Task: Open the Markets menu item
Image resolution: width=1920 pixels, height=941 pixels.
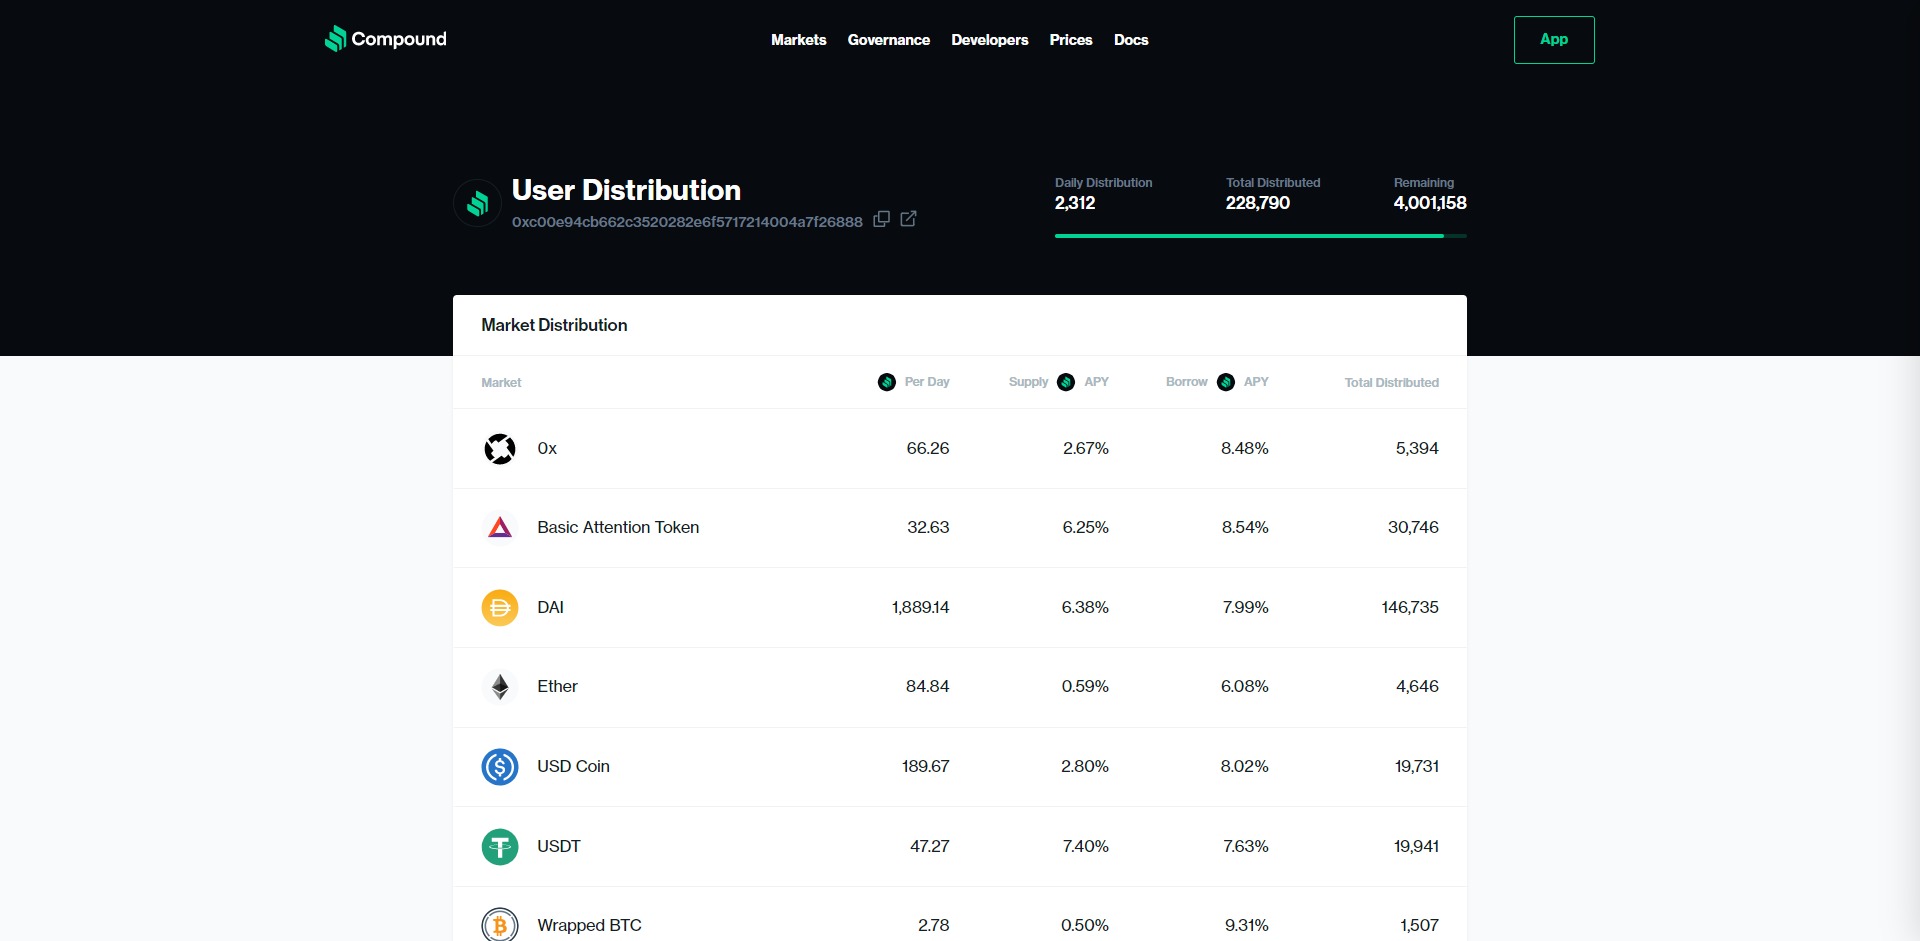Action: coord(798,40)
